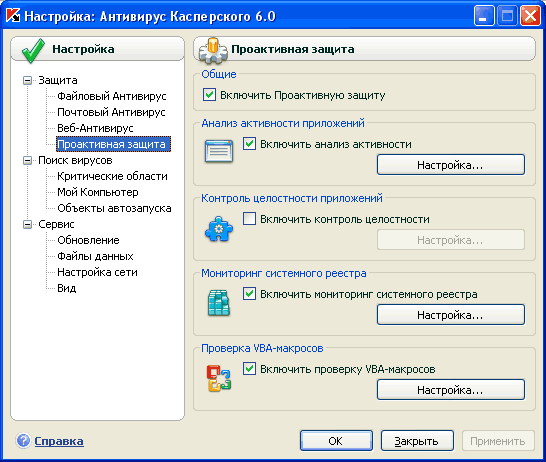The height and width of the screenshot is (462, 546).
Task: Collapse the Сервис tree node
Action: (27, 225)
